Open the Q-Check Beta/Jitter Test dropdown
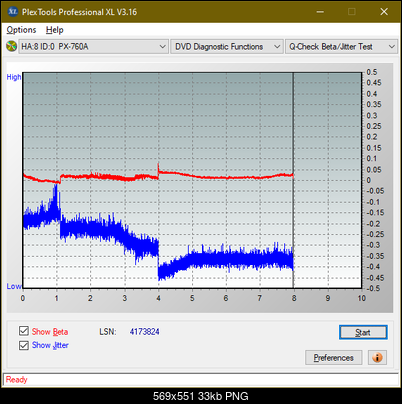402x404 pixels. tap(341, 47)
